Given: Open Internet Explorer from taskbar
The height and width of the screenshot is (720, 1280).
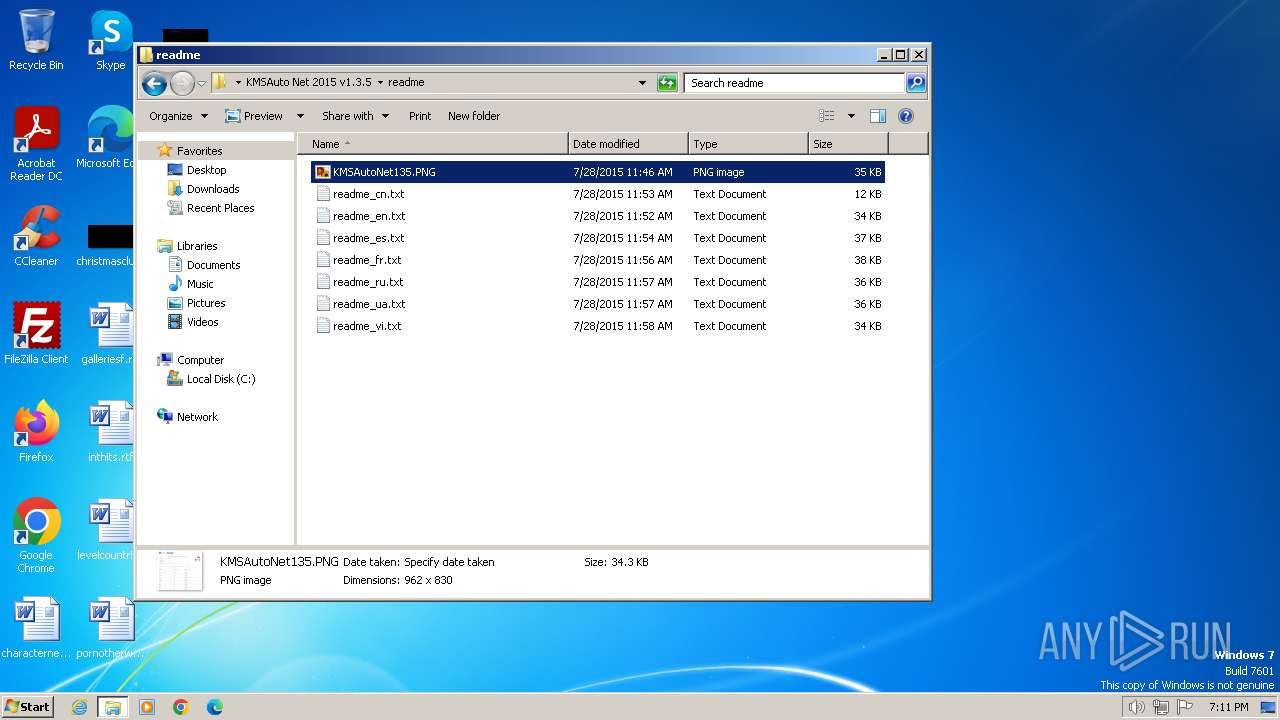Looking at the screenshot, I should pos(79,707).
